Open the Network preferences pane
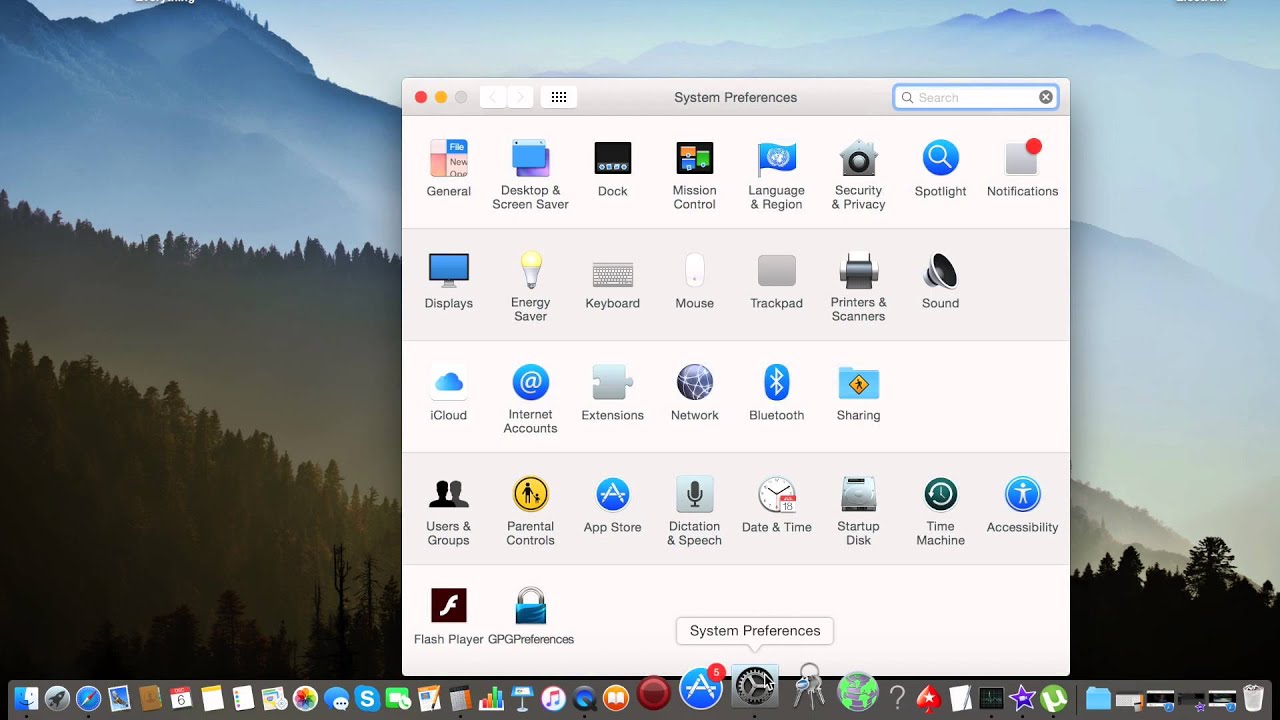The image size is (1280, 720). pos(695,393)
